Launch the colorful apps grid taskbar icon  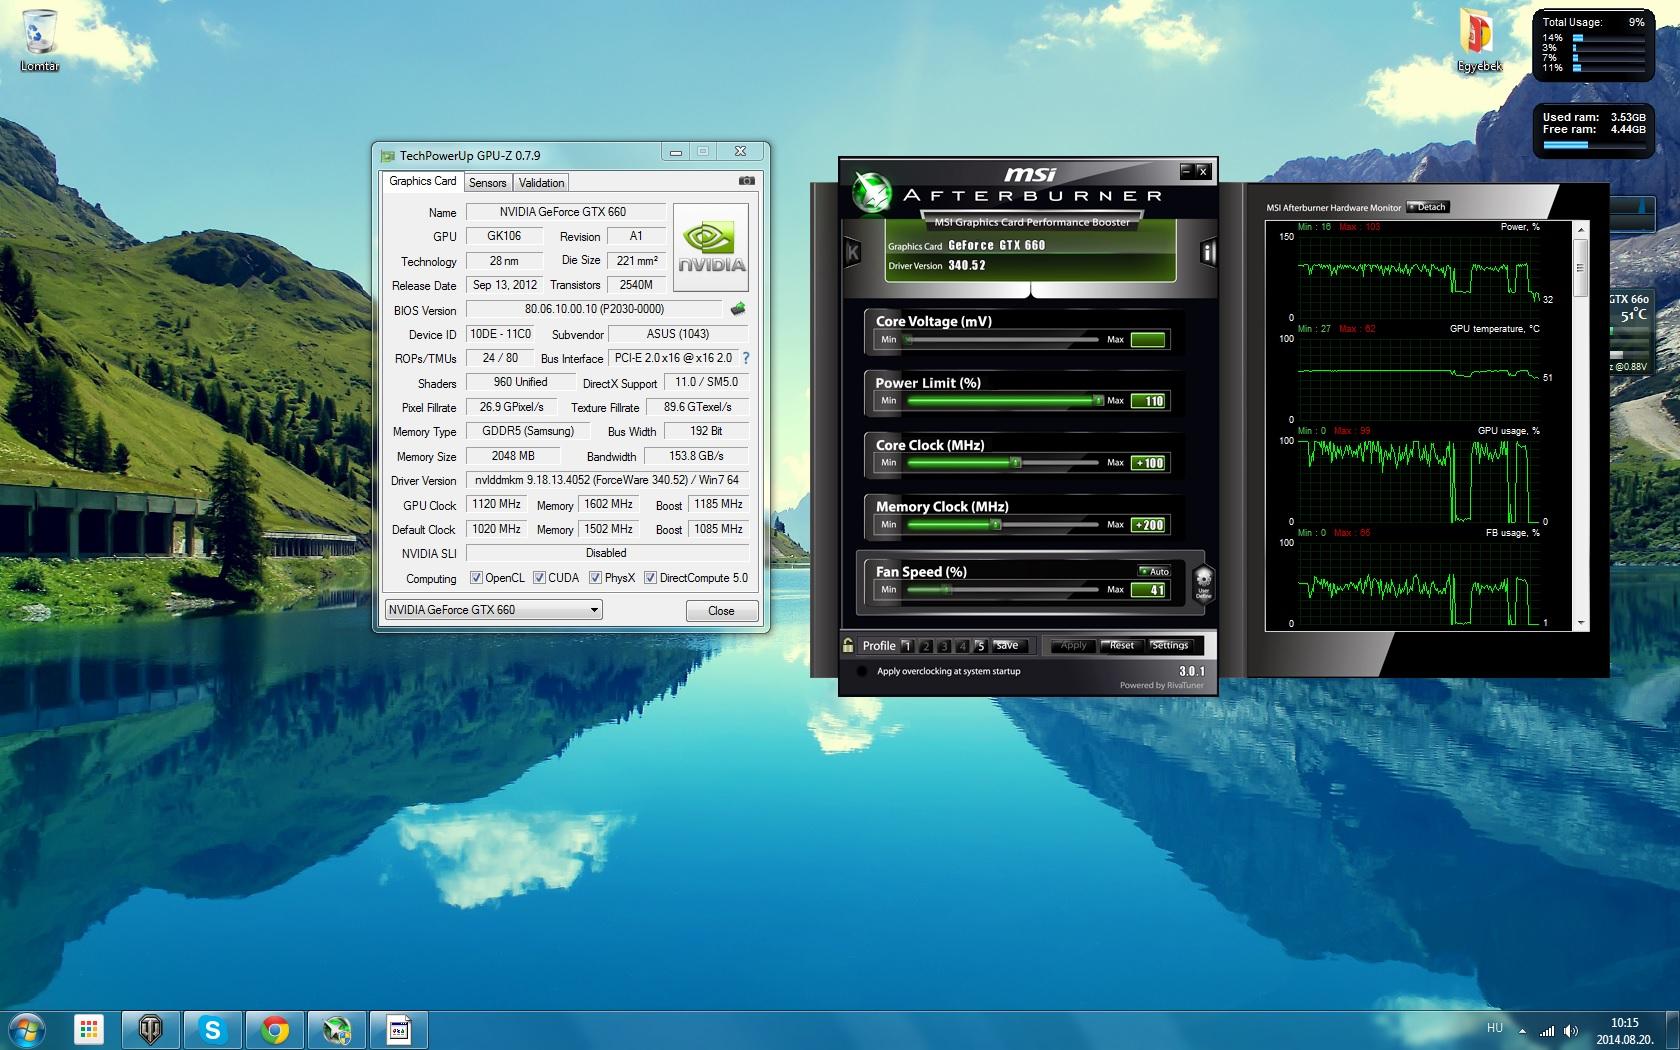[x=88, y=1029]
